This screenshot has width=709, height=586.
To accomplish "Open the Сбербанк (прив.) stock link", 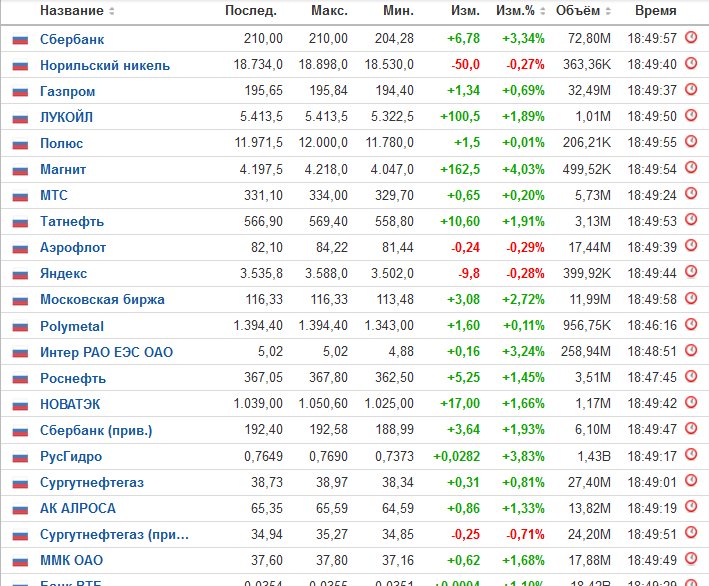I will pos(96,430).
